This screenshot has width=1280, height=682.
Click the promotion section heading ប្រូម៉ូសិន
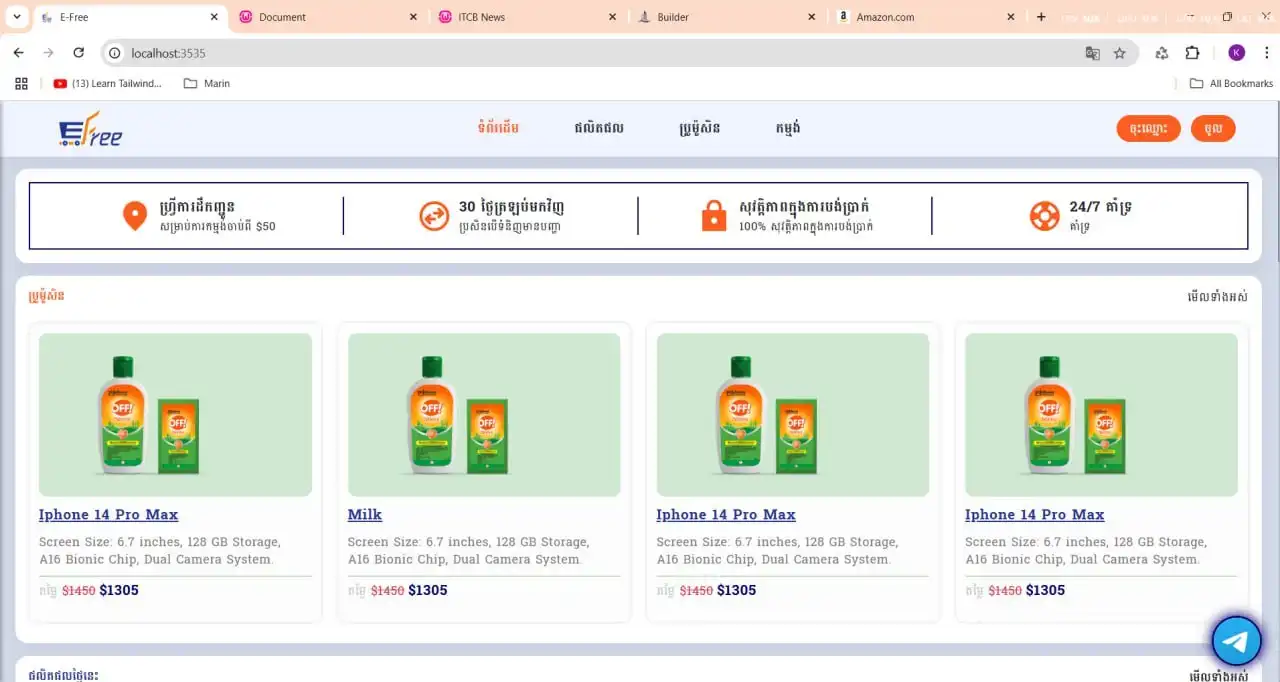pyautogui.click(x=47, y=296)
